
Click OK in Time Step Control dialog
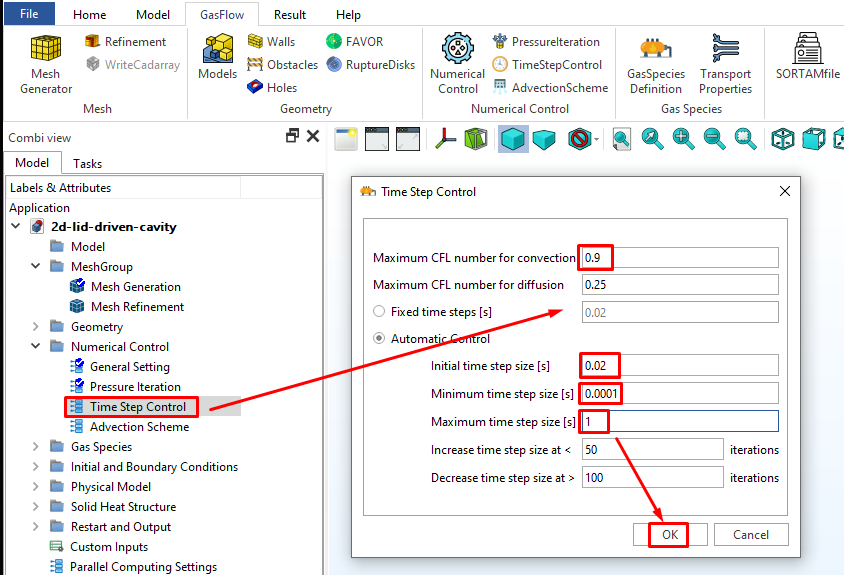point(669,535)
